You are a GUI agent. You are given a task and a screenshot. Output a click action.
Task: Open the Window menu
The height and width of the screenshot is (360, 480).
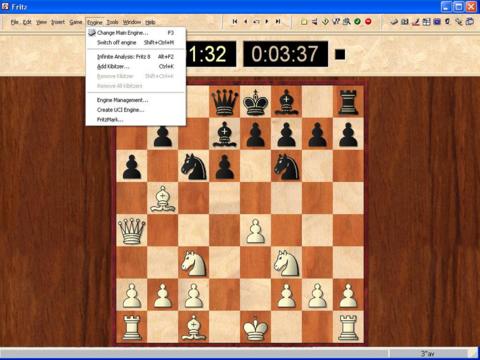132,22
